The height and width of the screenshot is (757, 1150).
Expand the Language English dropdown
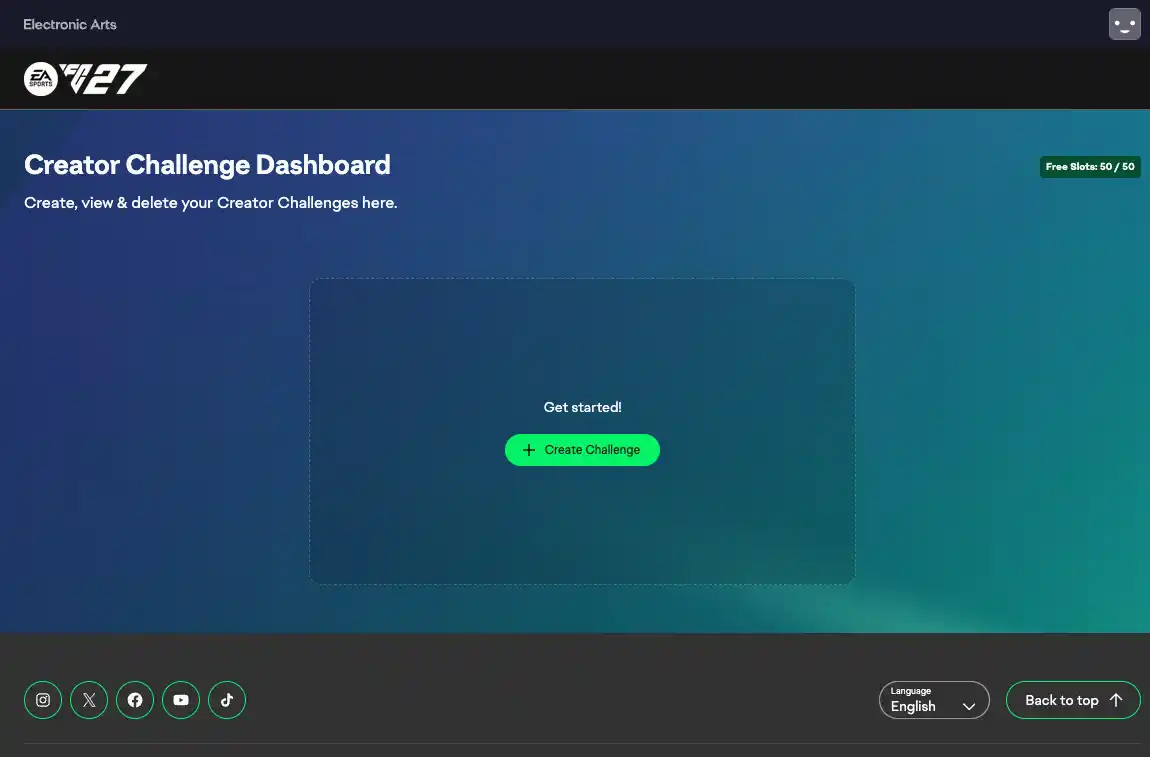934,700
